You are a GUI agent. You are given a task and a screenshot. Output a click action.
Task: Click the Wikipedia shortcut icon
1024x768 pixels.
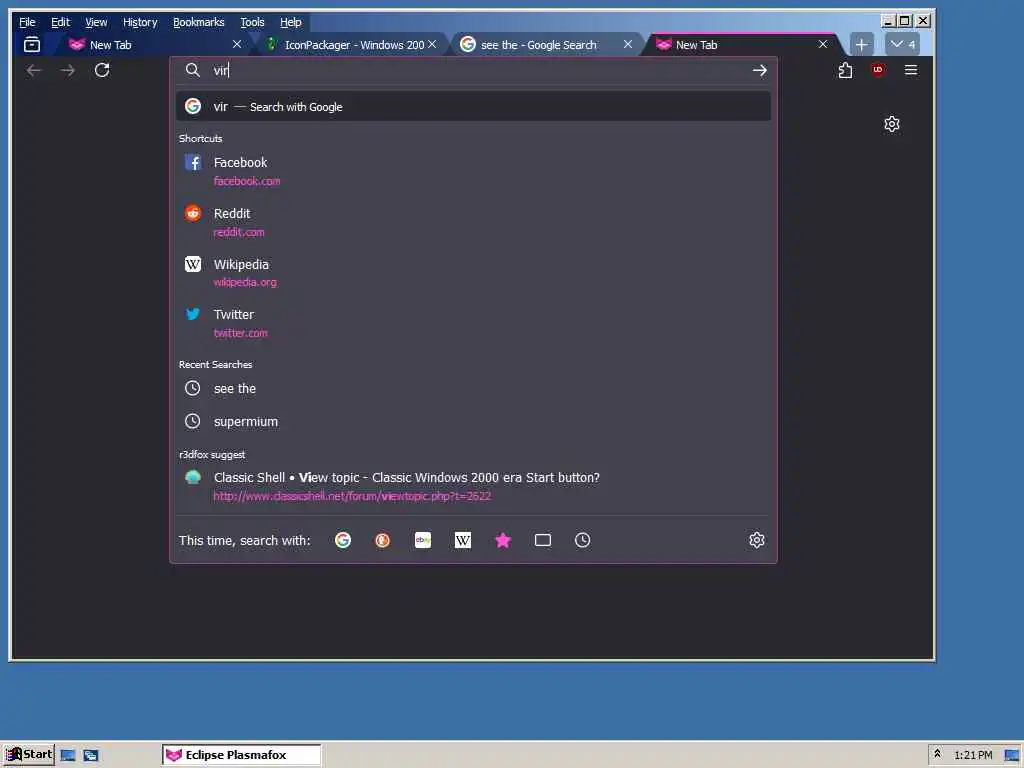[x=193, y=264]
